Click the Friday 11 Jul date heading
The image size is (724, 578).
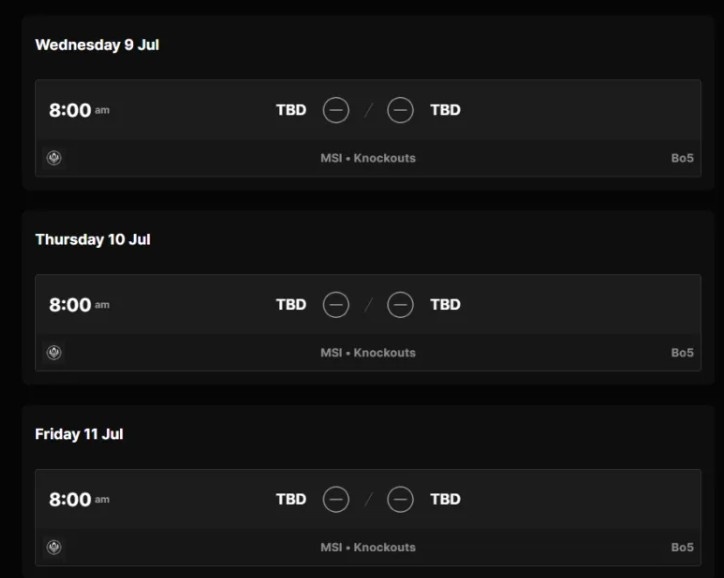79,434
